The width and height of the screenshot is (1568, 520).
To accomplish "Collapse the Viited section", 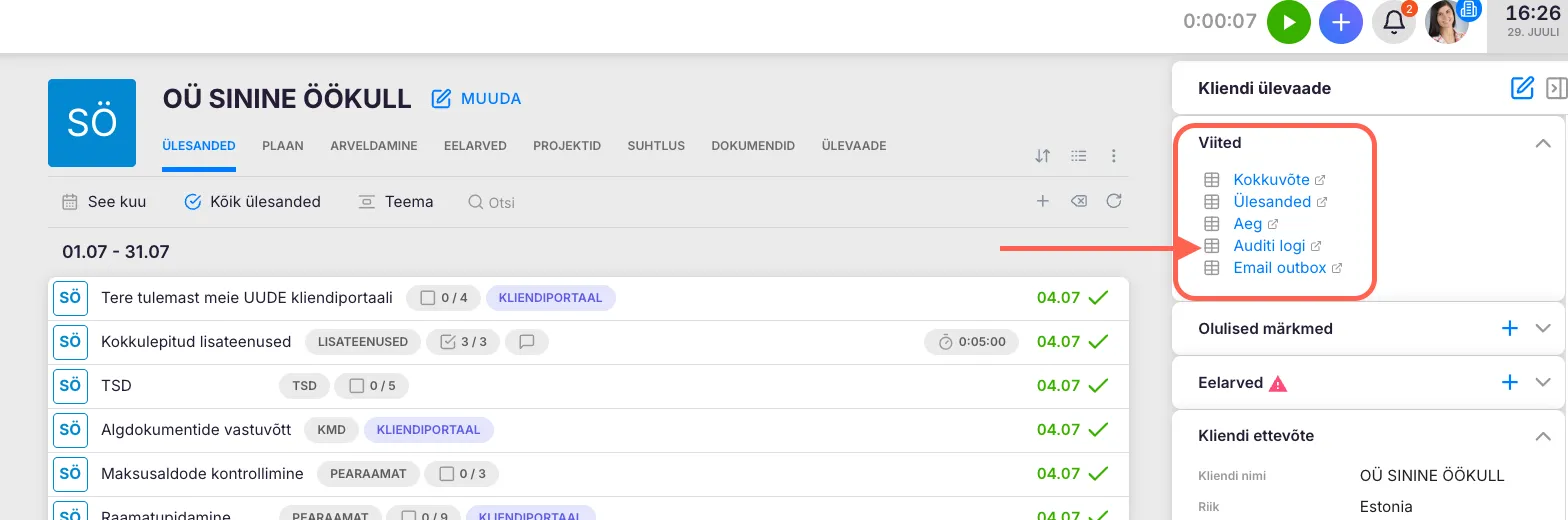I will (1542, 144).
